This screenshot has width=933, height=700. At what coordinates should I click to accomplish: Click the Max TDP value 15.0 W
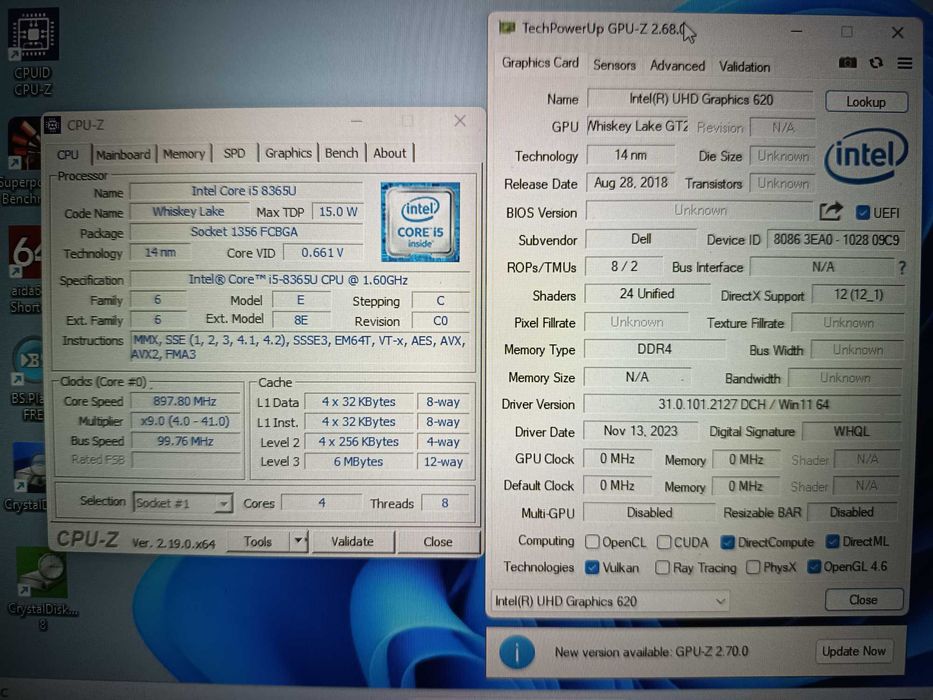(x=338, y=212)
